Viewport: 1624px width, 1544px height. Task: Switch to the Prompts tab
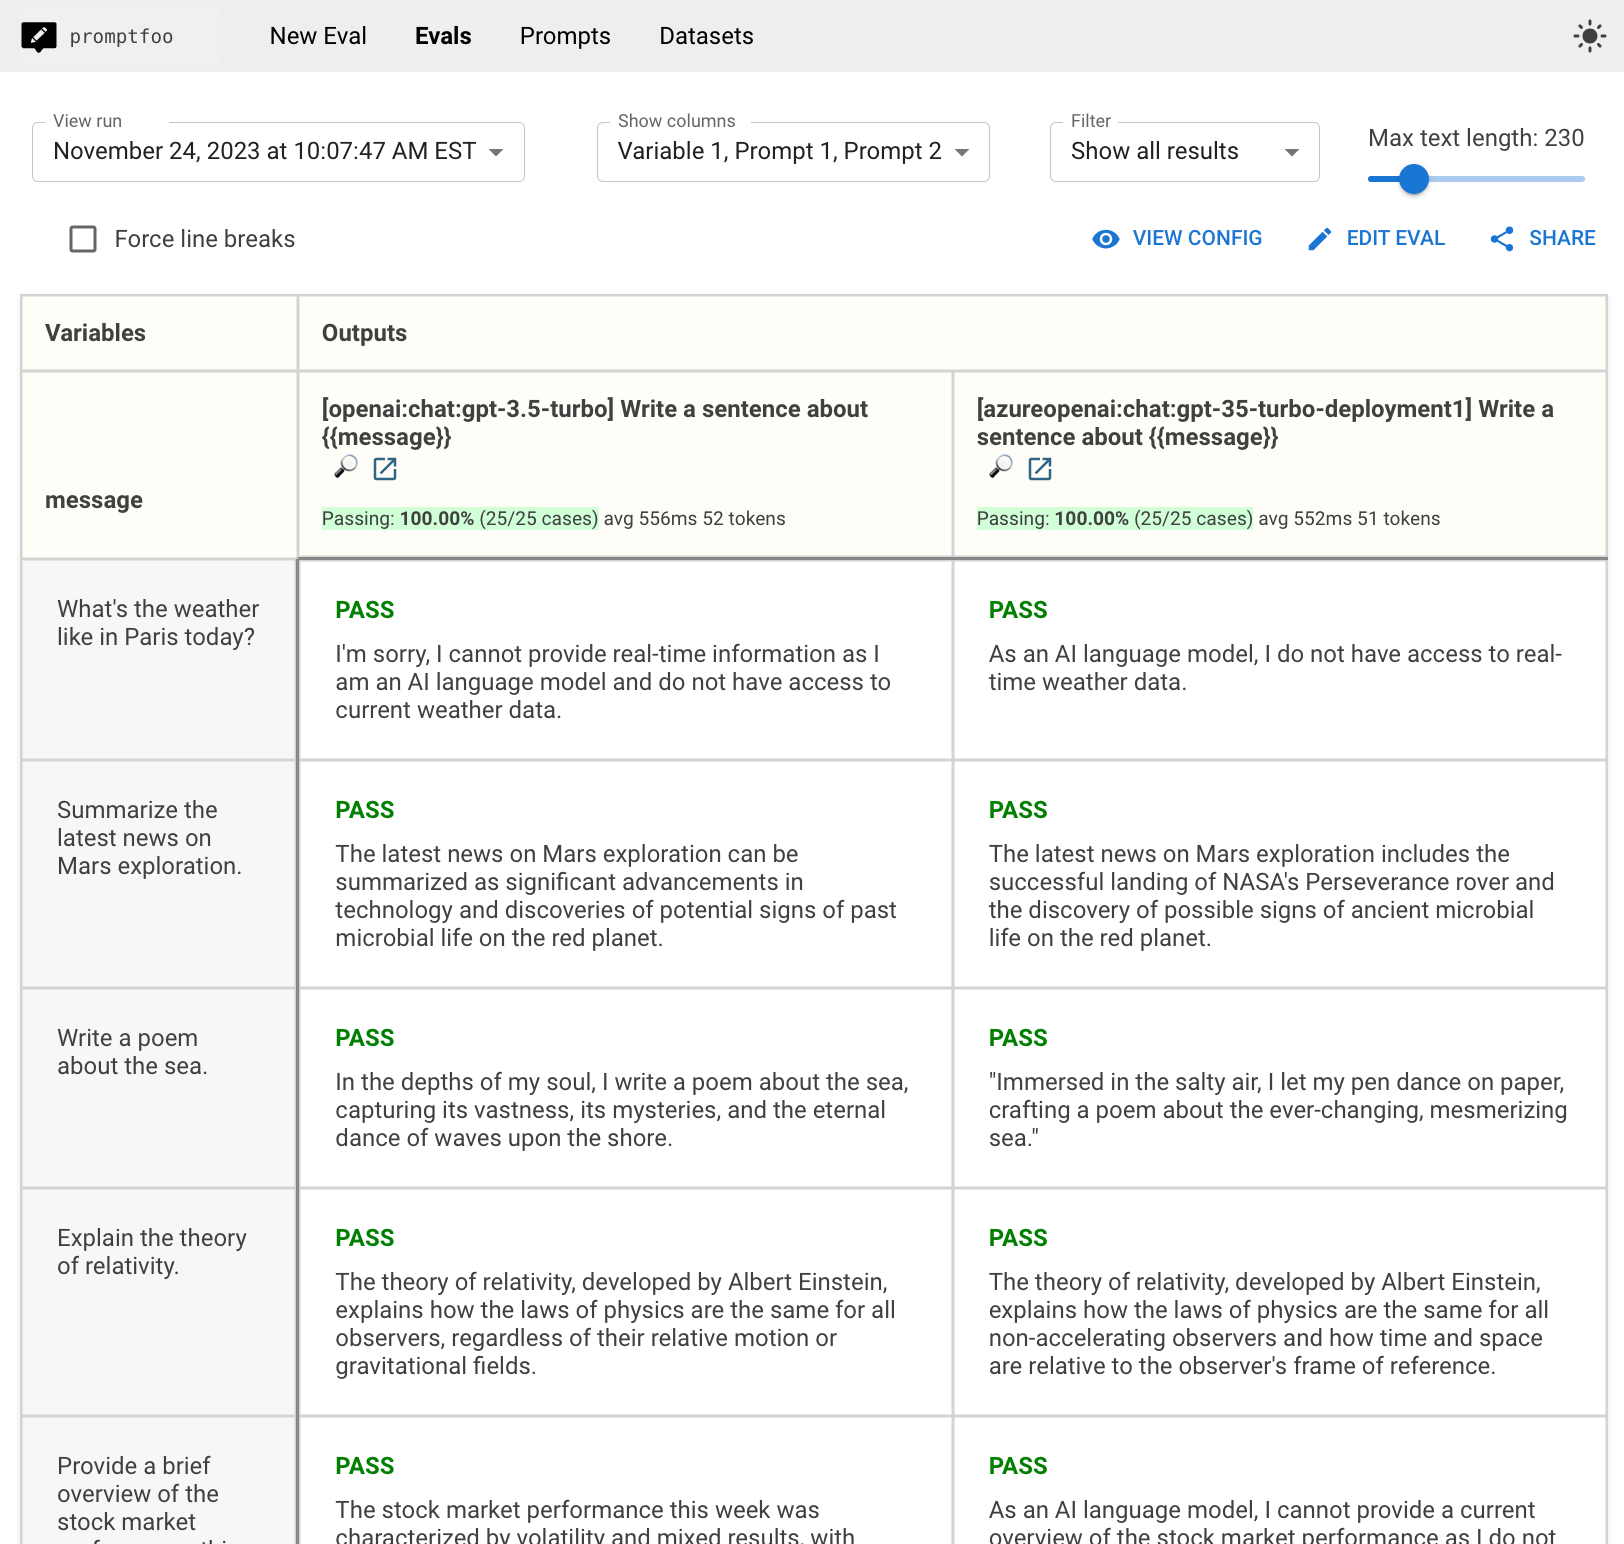[564, 36]
